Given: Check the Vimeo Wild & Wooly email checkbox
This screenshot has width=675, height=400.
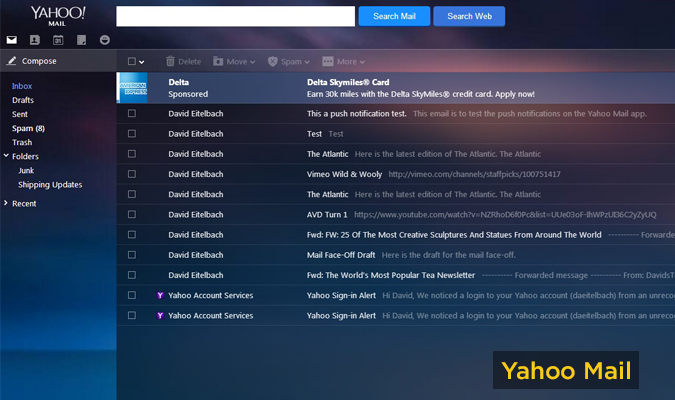Looking at the screenshot, I should [132, 174].
